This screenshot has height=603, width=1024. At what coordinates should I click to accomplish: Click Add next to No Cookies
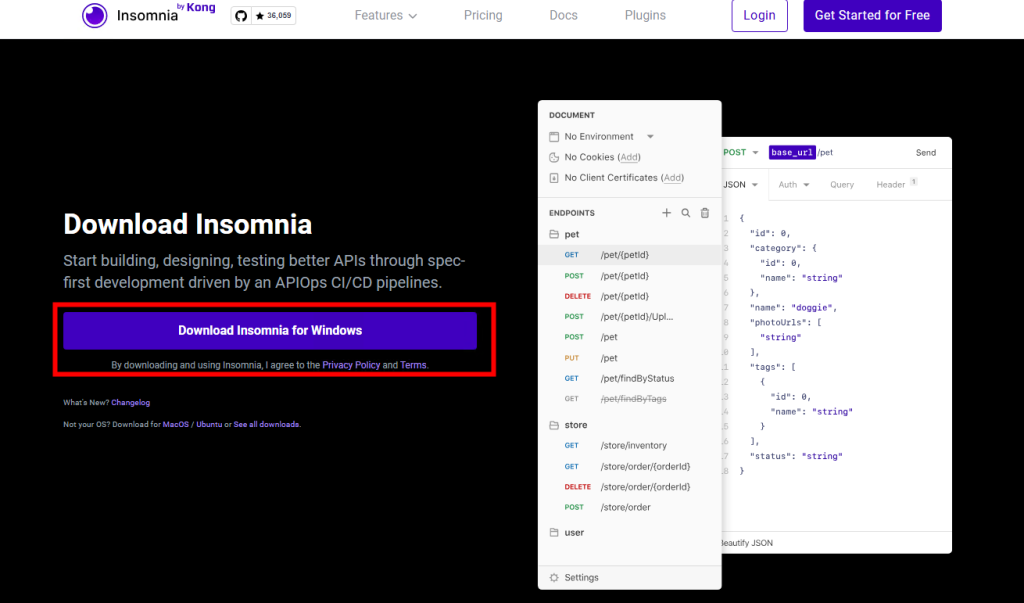(x=630, y=157)
